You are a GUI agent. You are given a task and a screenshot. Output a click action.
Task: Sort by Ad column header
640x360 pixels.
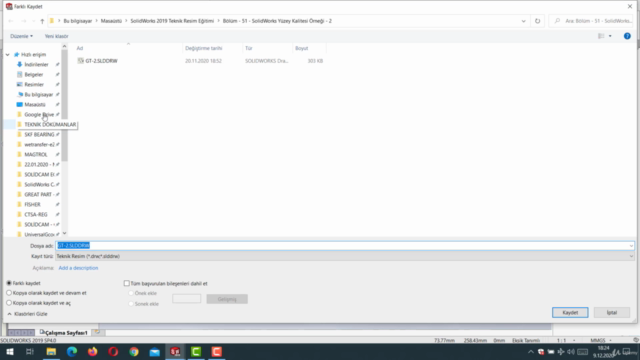pos(80,48)
